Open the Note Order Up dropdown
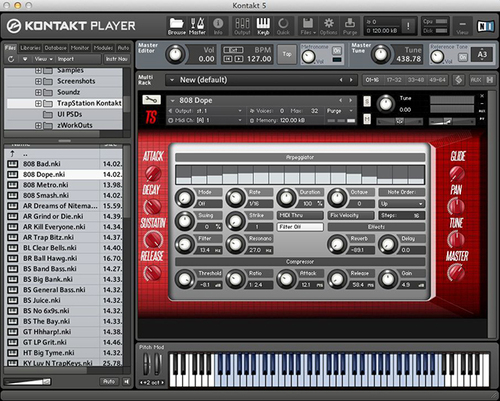The image size is (500, 401). [x=402, y=204]
